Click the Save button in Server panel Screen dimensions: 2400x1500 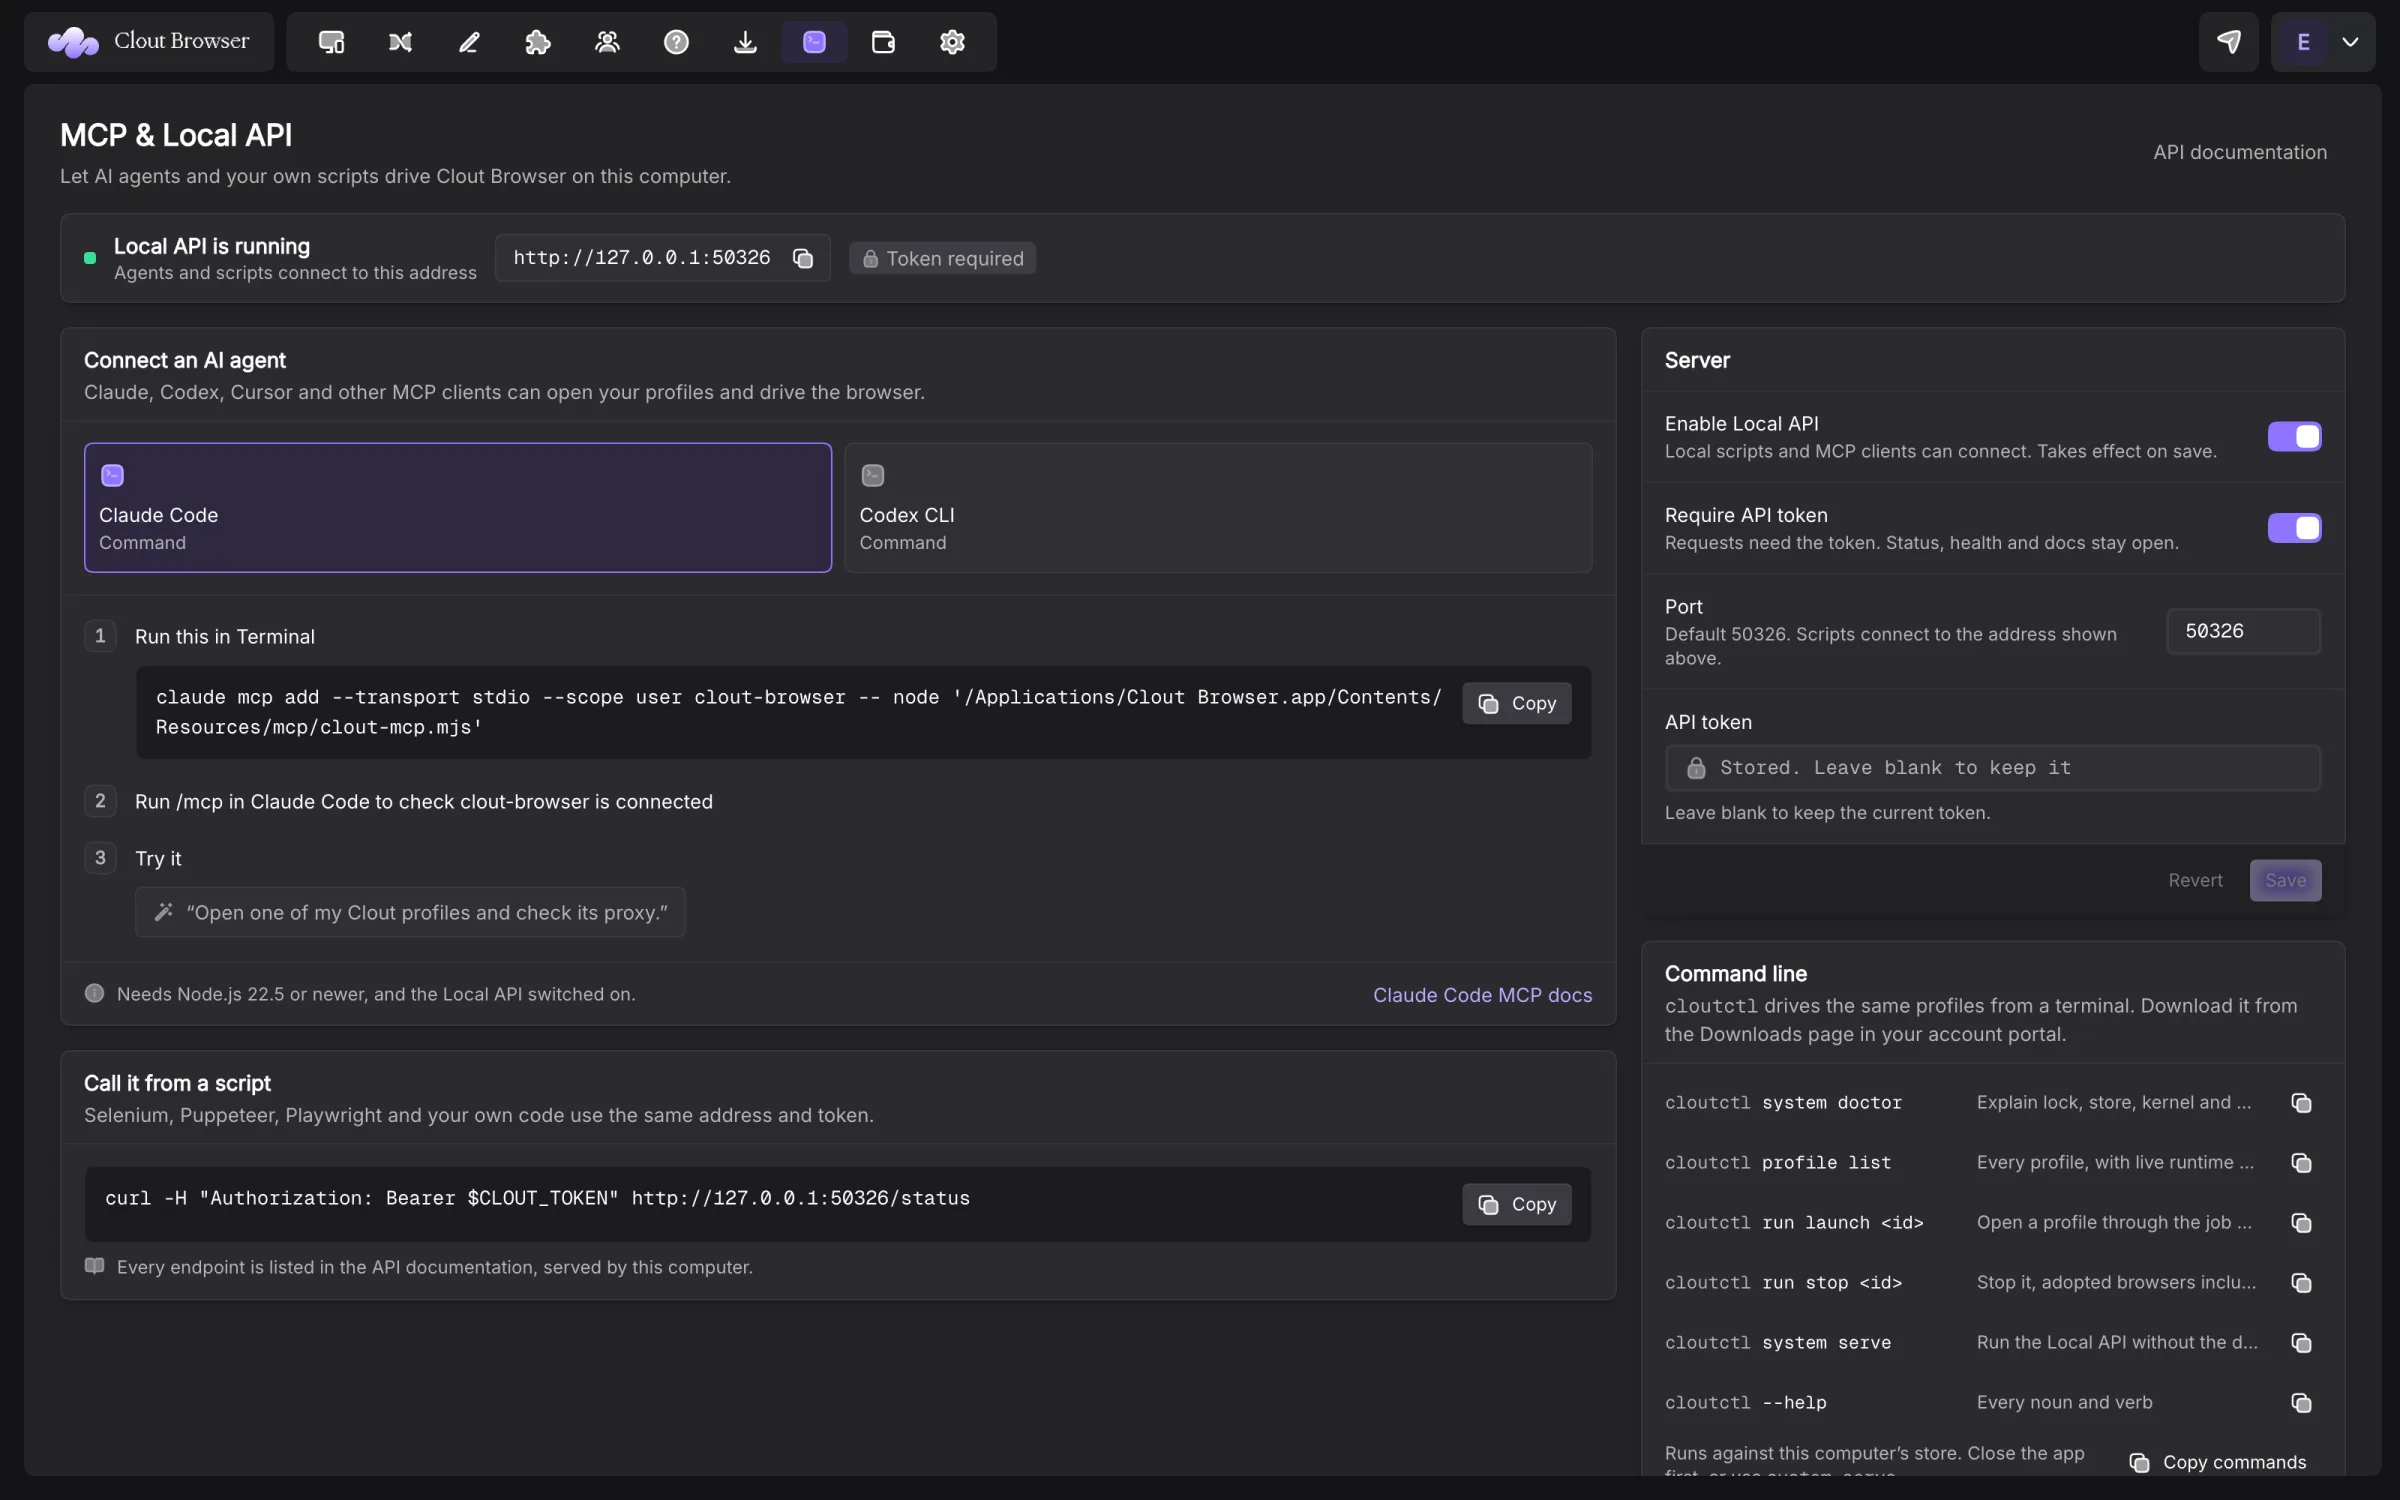pos(2285,880)
